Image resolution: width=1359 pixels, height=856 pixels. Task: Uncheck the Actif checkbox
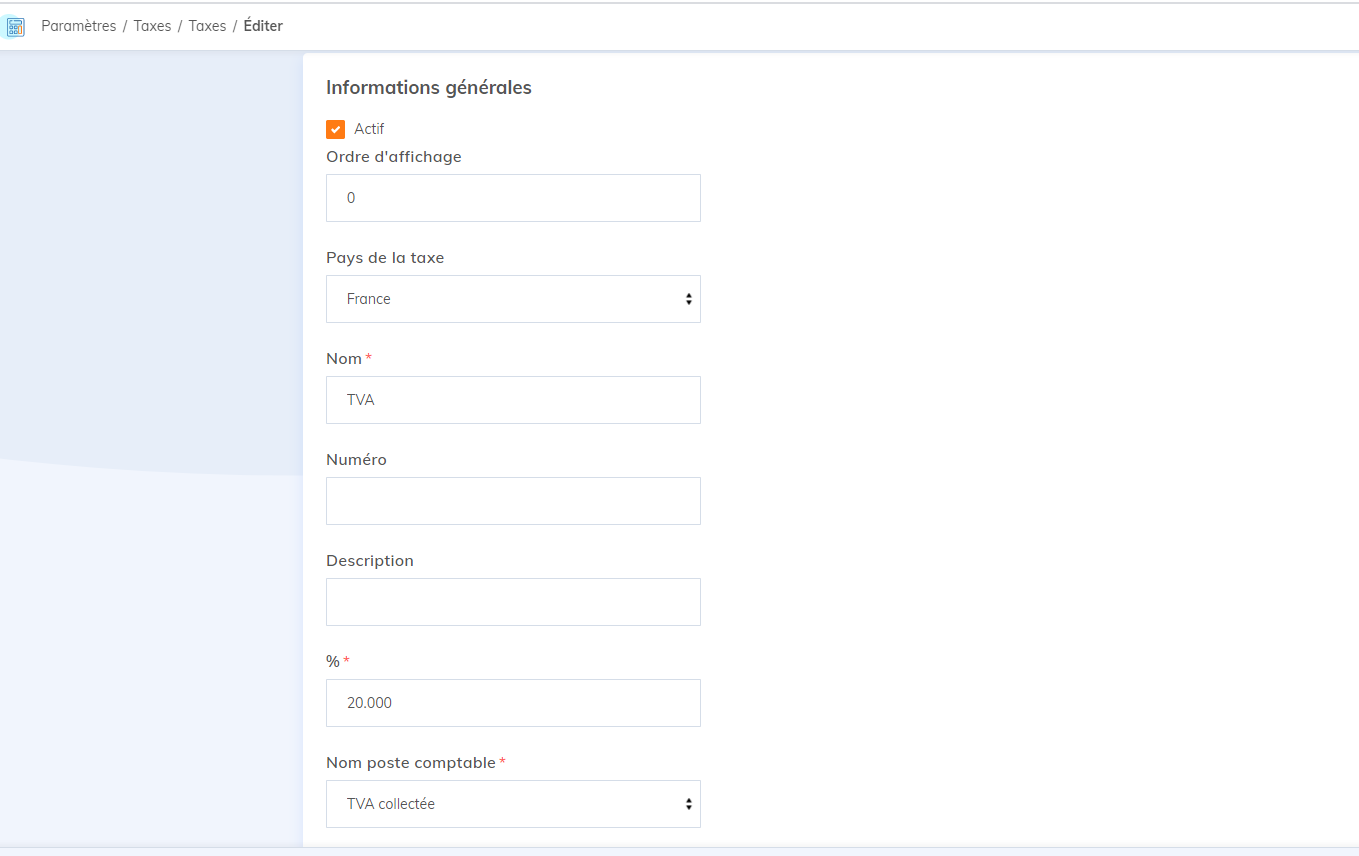pos(336,129)
